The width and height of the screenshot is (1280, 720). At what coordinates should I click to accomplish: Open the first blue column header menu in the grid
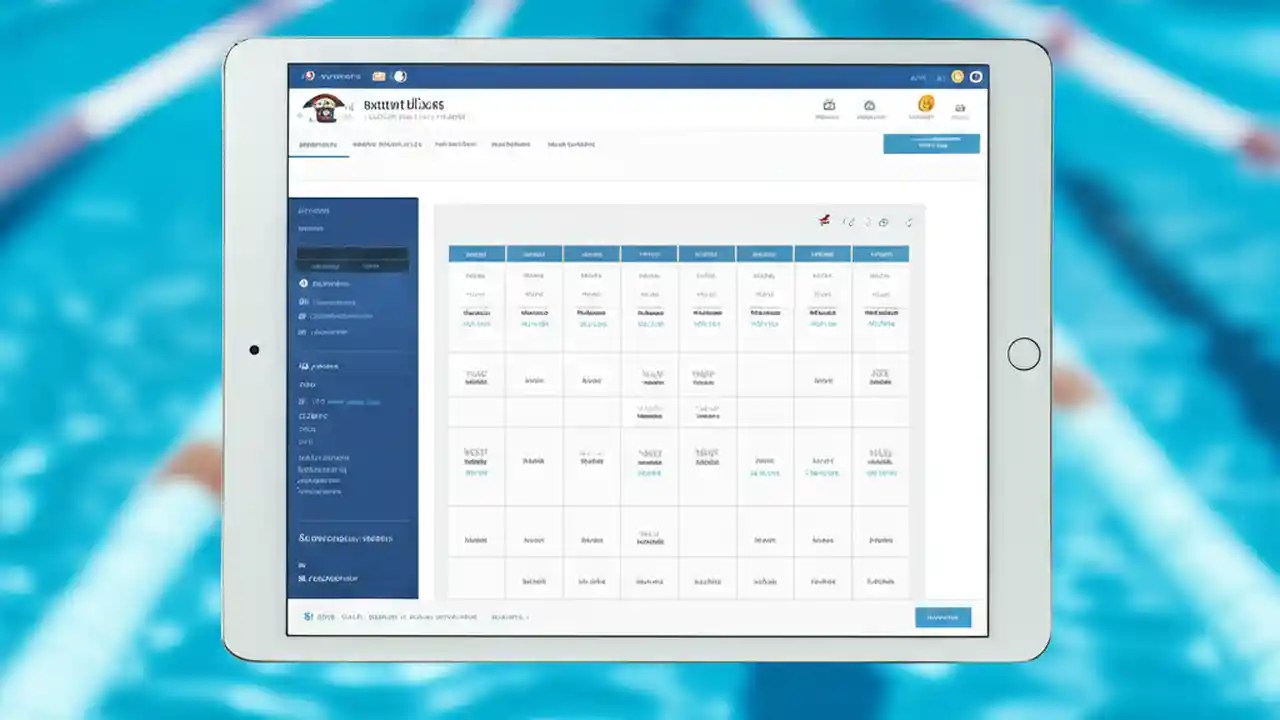click(476, 253)
